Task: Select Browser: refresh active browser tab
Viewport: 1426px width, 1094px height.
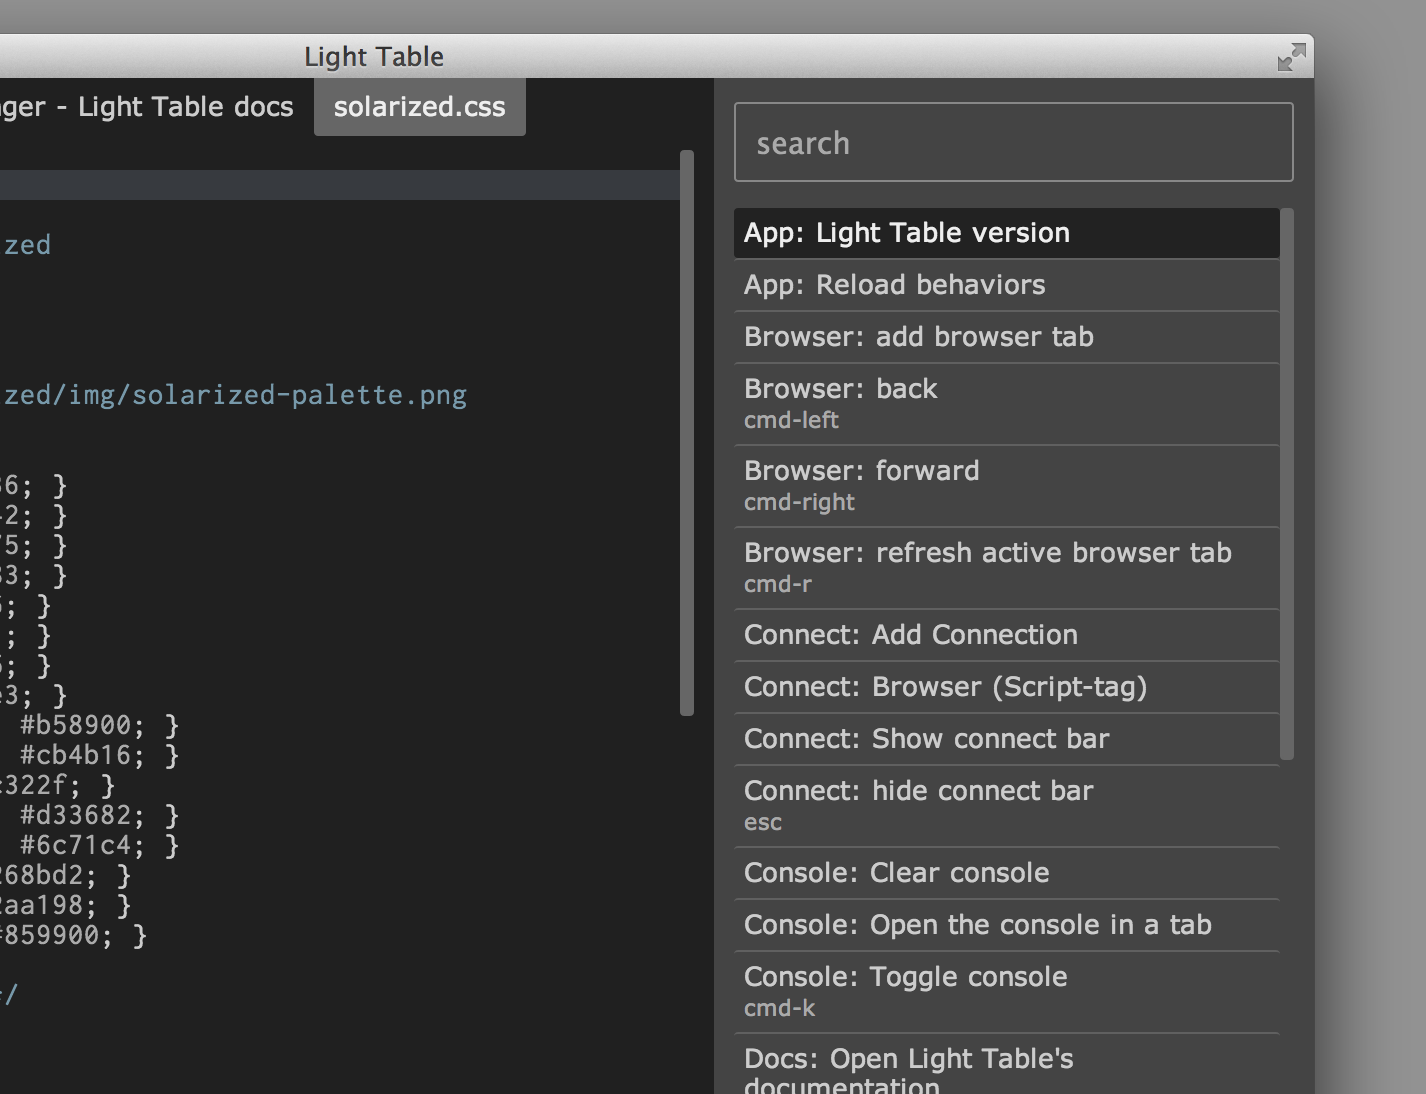Action: pyautogui.click(x=1006, y=567)
